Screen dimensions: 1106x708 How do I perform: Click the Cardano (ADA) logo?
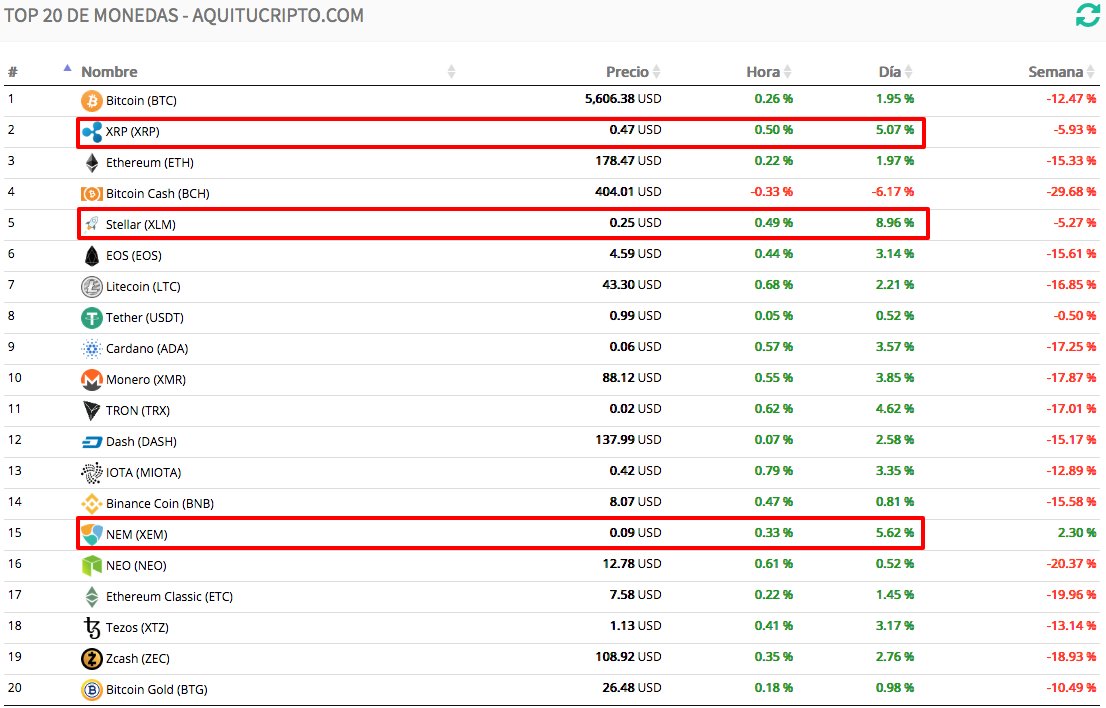click(x=92, y=348)
